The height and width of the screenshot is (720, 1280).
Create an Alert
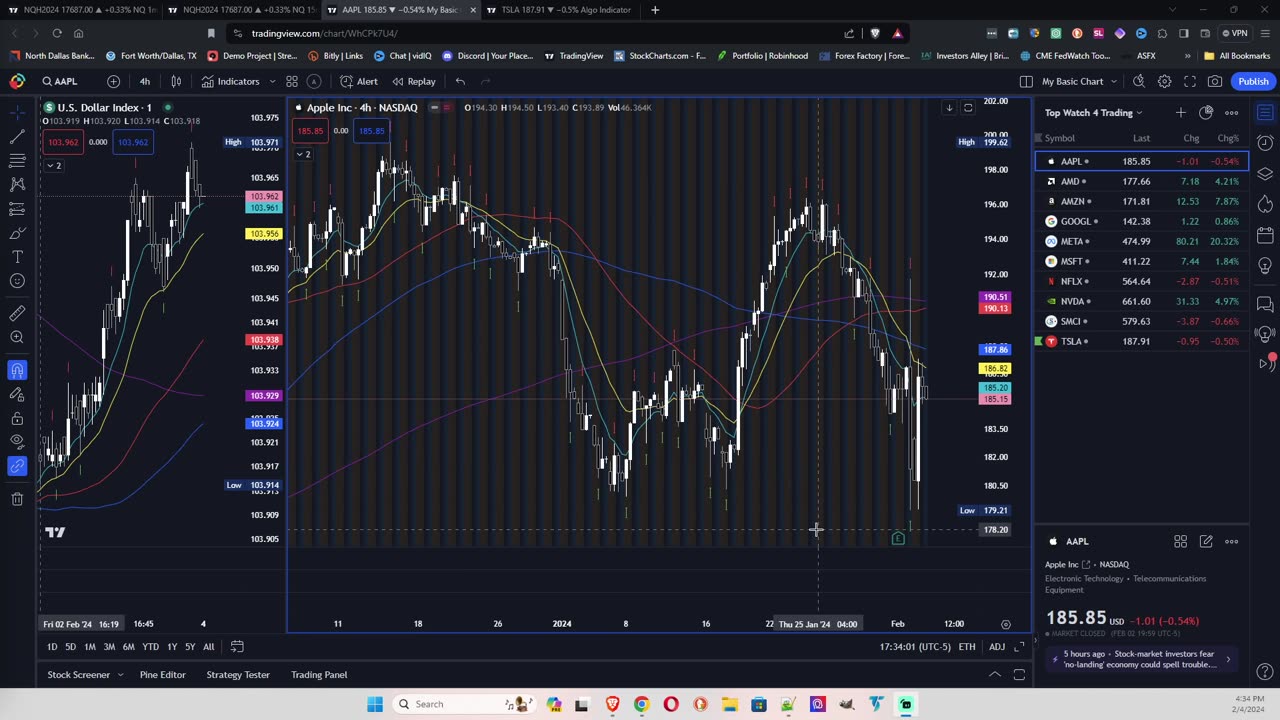click(x=359, y=81)
